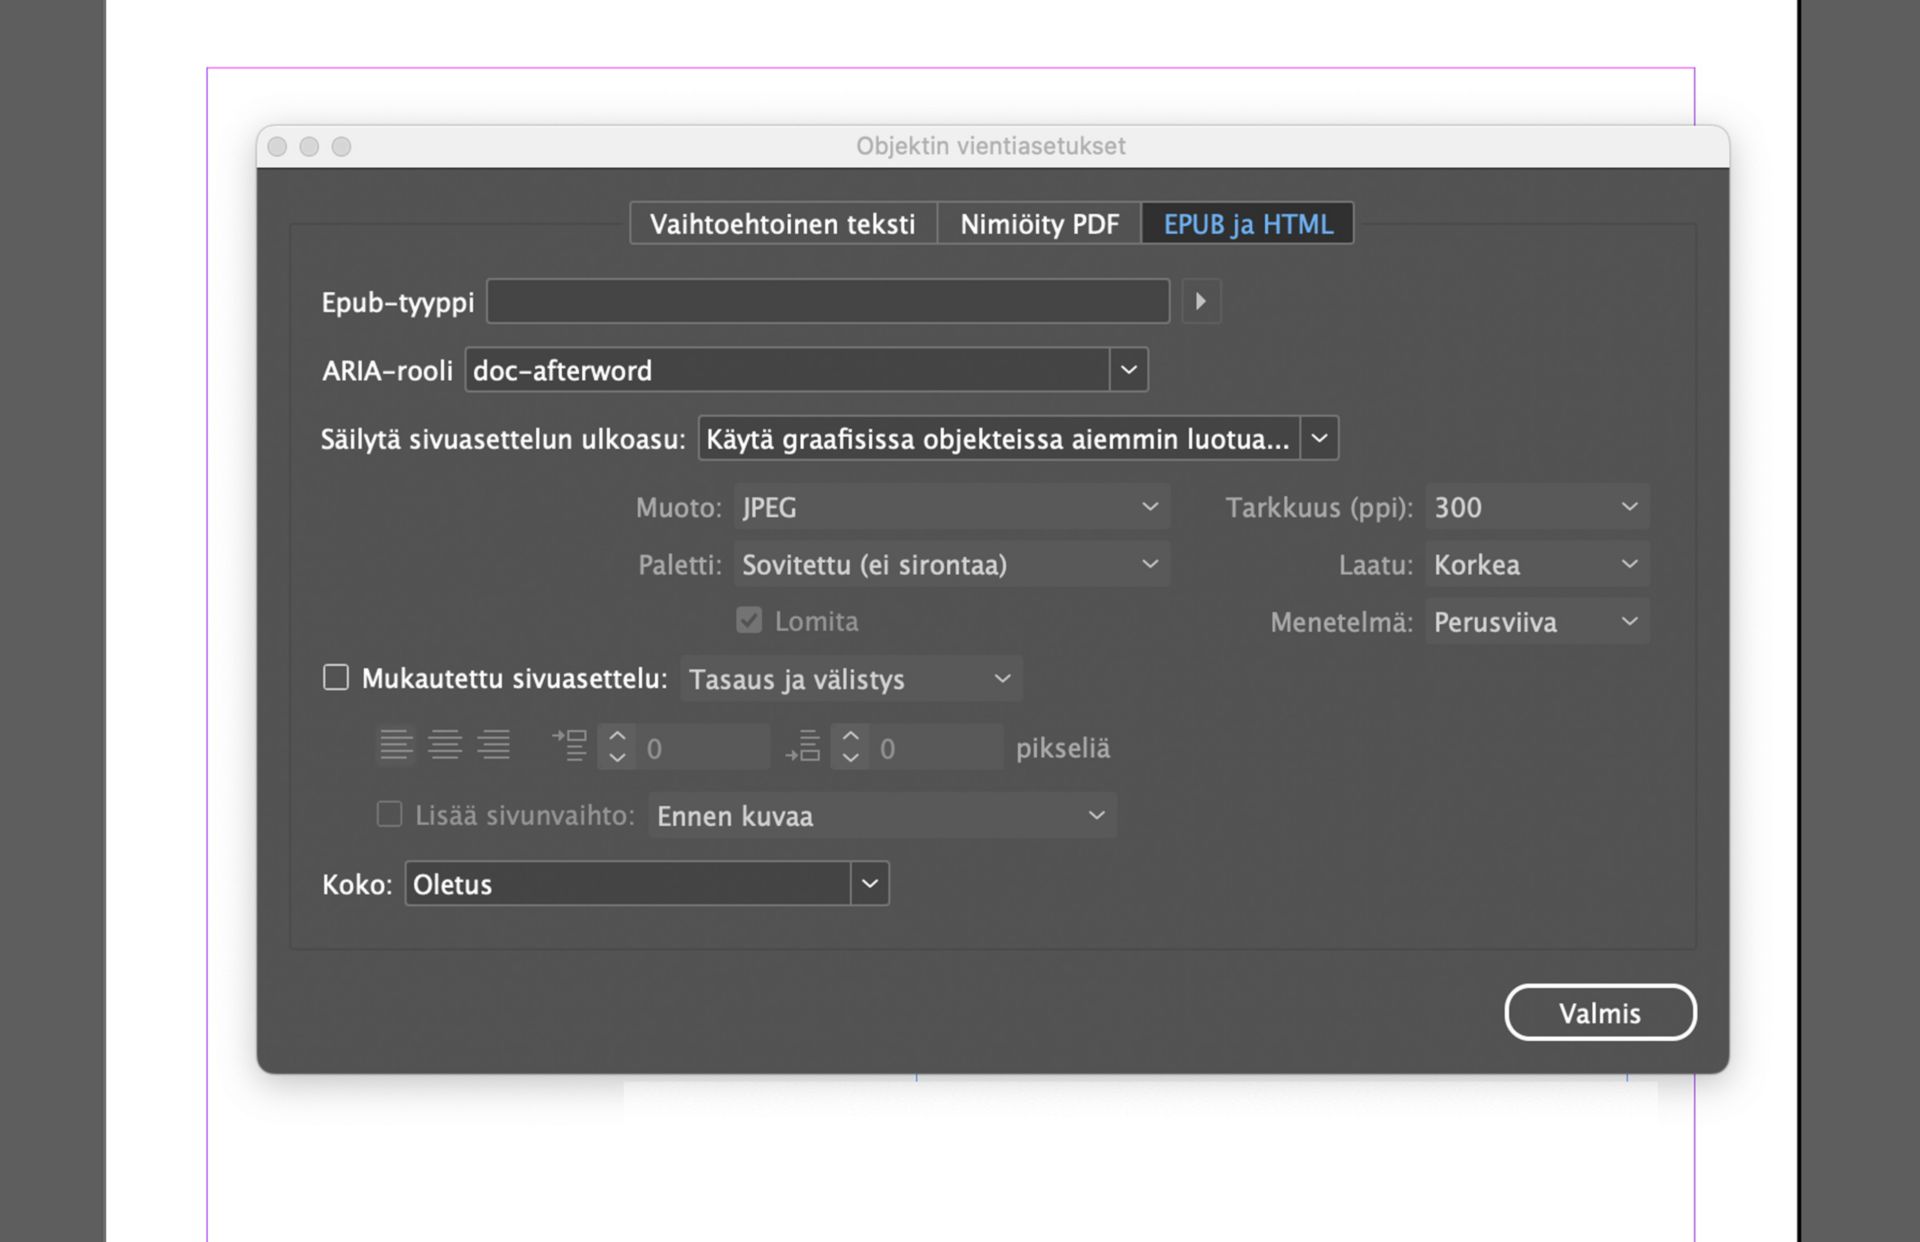Uncheck the Lomita checkbox
1920x1242 pixels.
(x=749, y=620)
